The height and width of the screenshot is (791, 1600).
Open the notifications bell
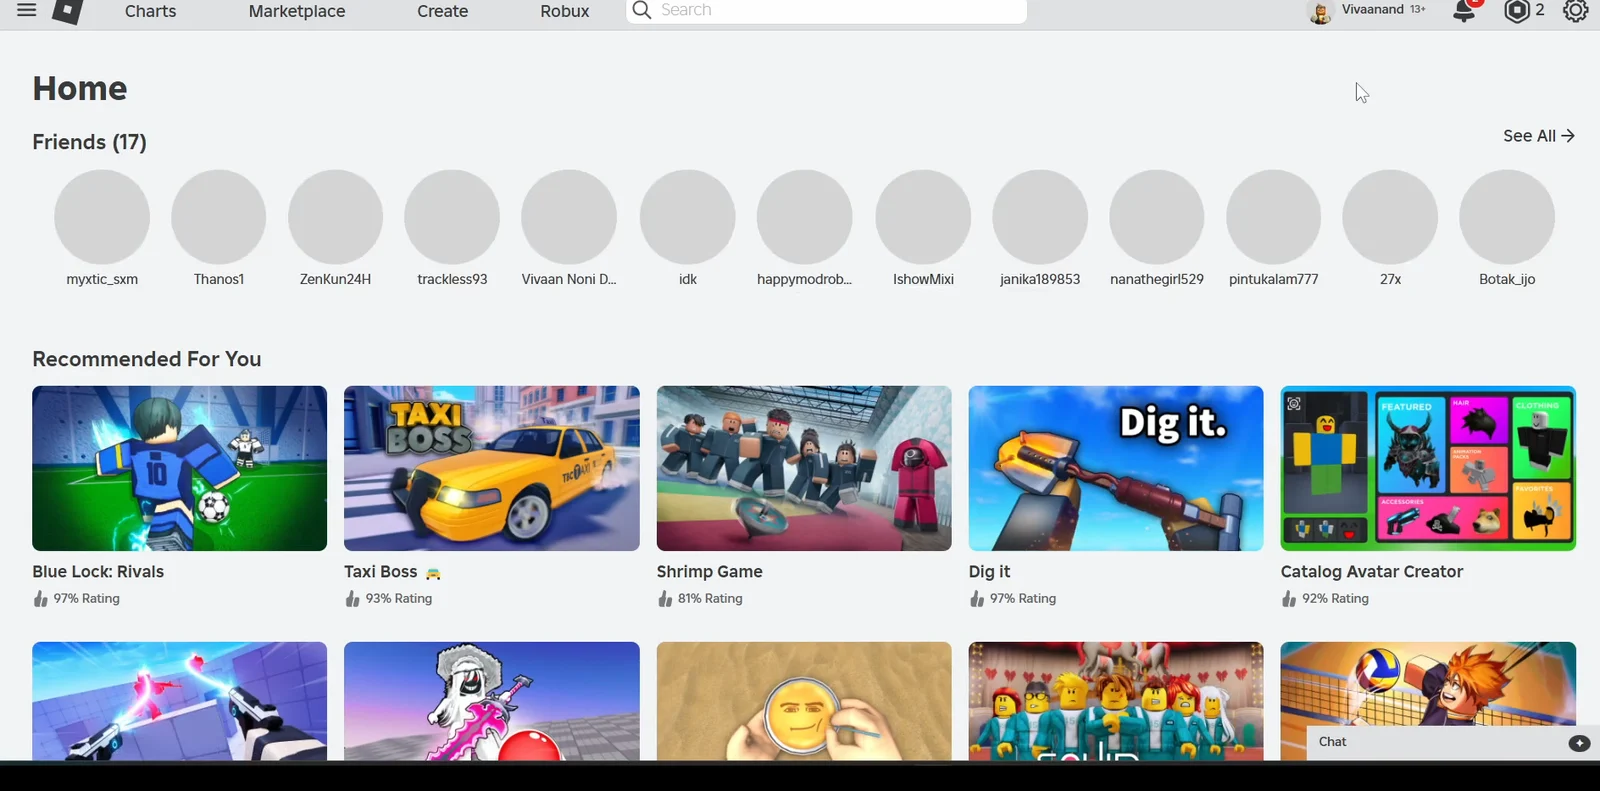click(x=1465, y=11)
